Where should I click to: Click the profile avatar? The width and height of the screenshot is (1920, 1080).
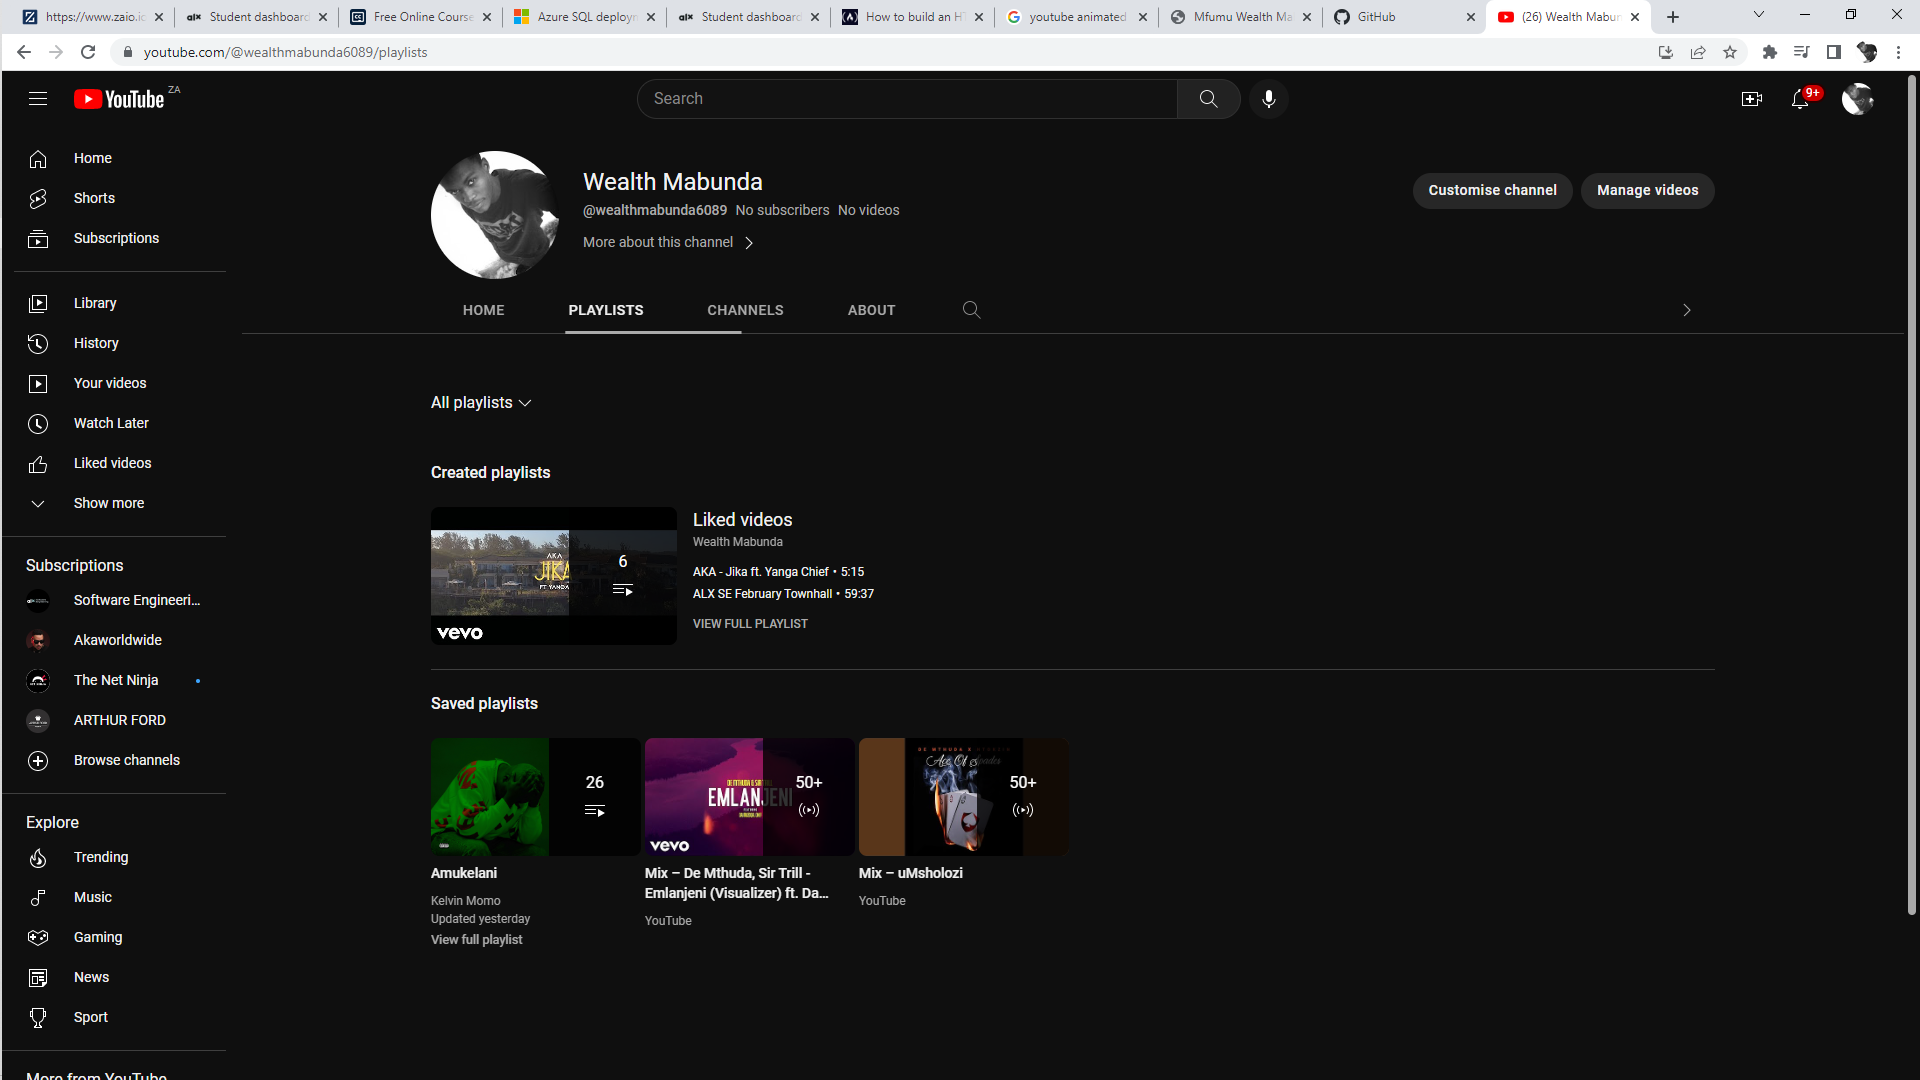point(1857,98)
